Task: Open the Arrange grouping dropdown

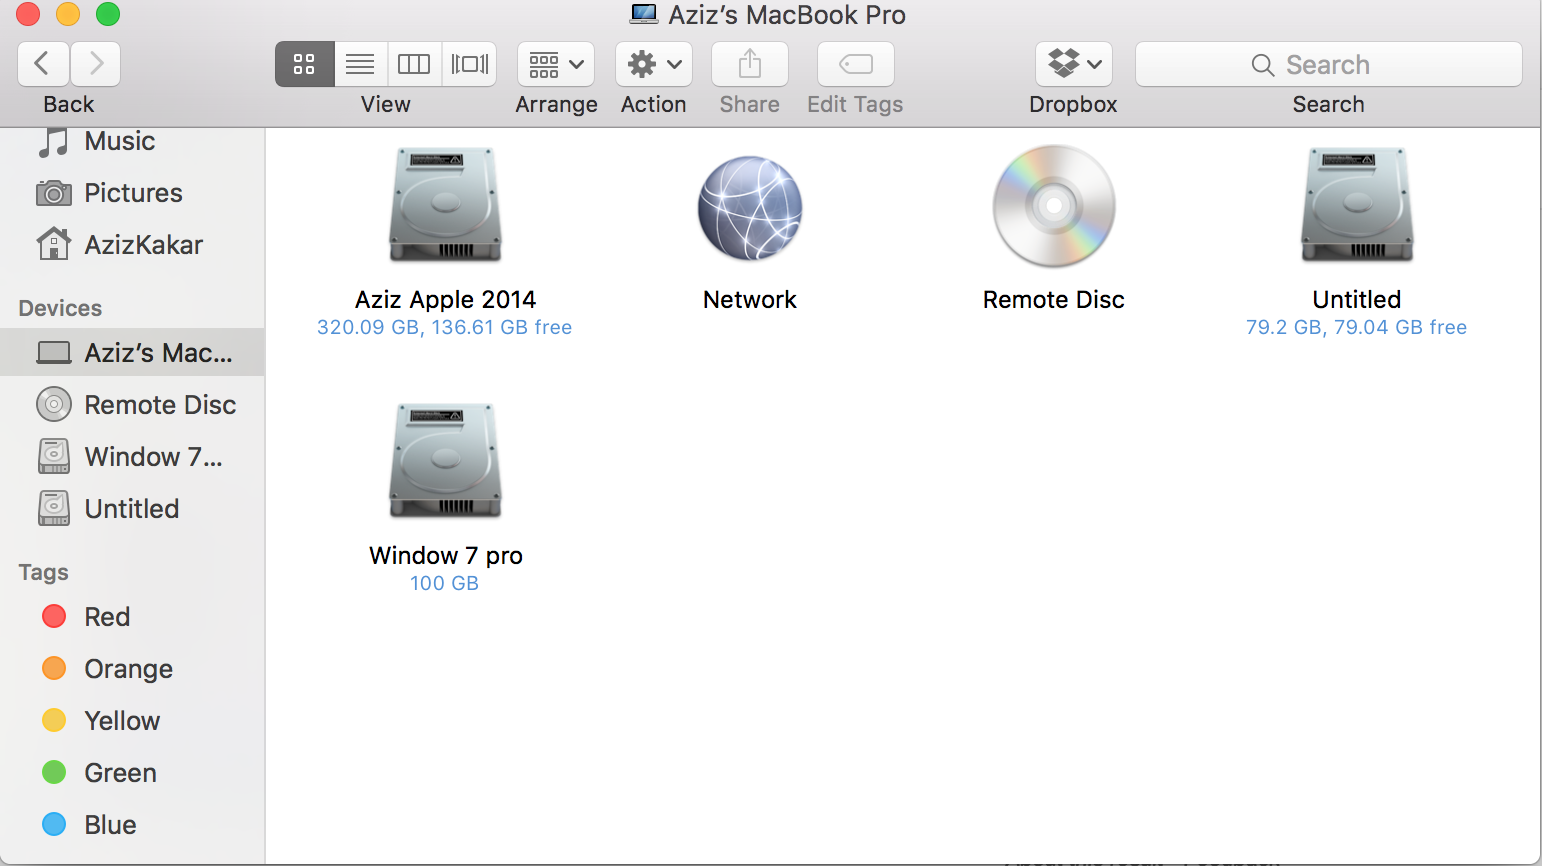Action: point(556,64)
